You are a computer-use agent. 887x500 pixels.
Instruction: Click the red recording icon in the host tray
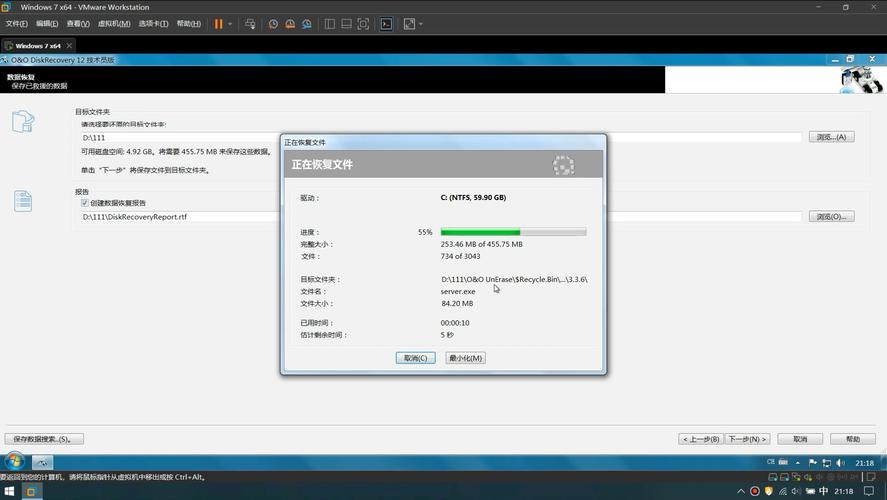[x=755, y=491]
